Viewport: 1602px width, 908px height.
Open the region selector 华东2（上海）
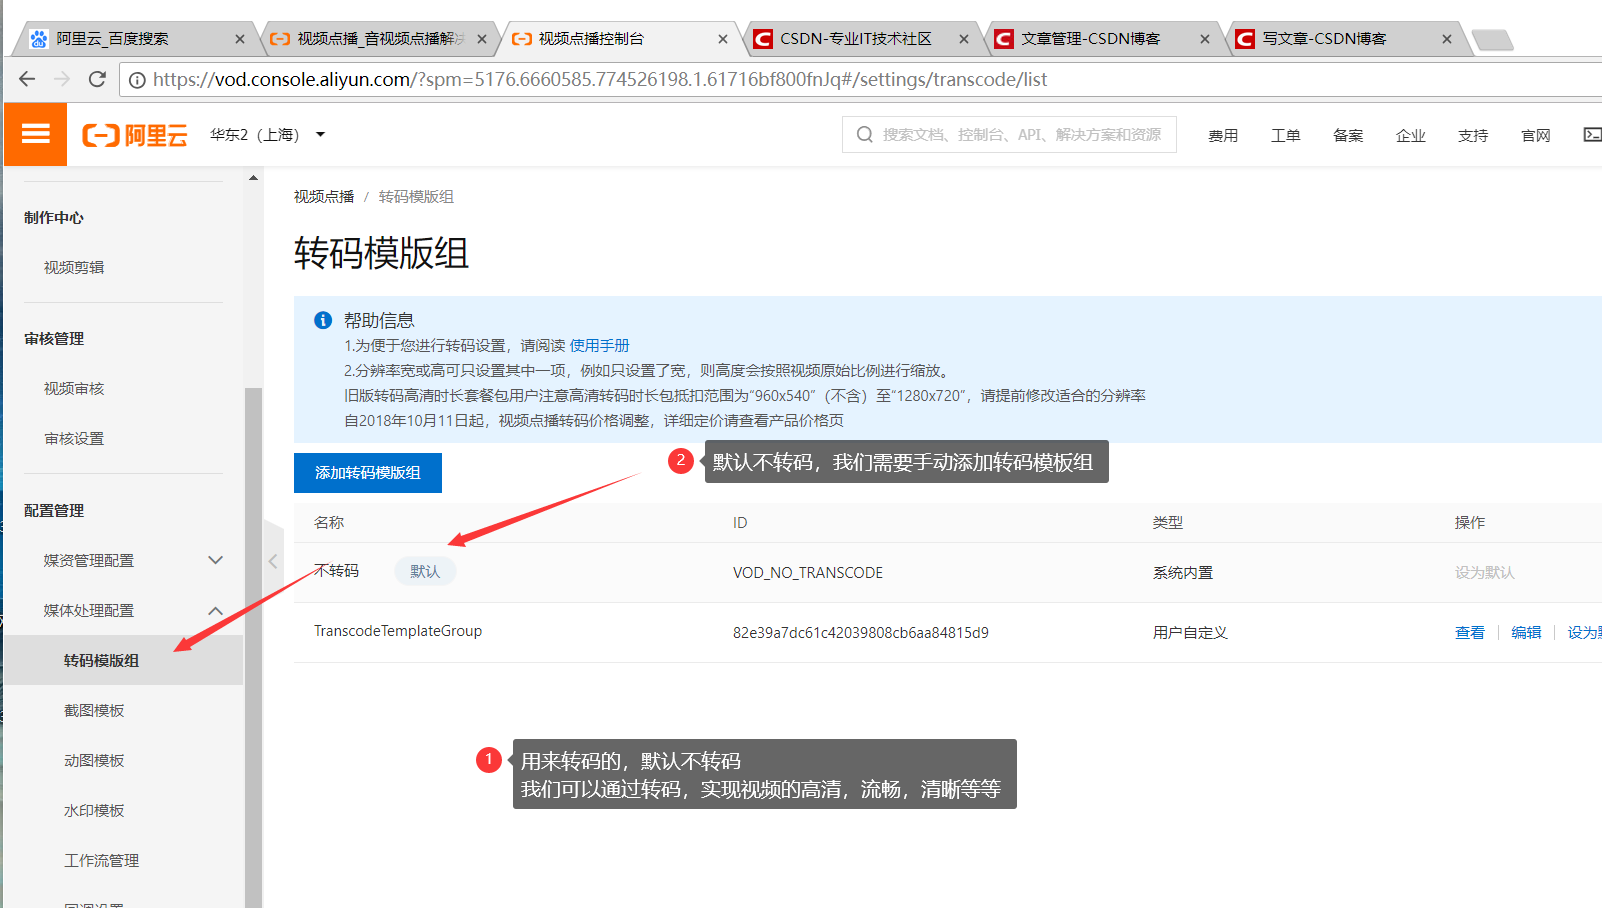click(267, 134)
